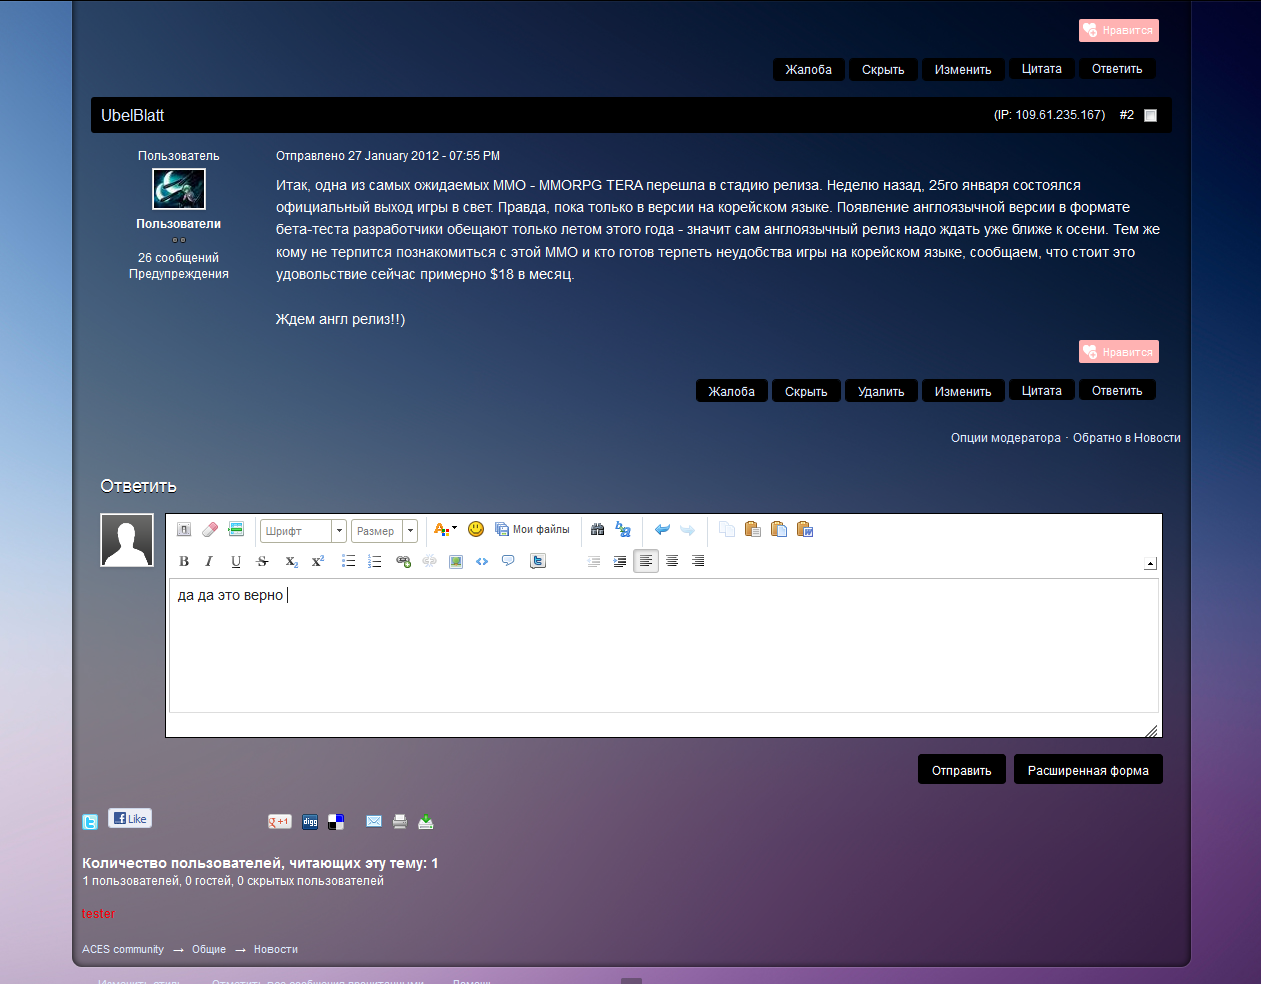Click the eraser remove-formatting icon

(x=210, y=529)
